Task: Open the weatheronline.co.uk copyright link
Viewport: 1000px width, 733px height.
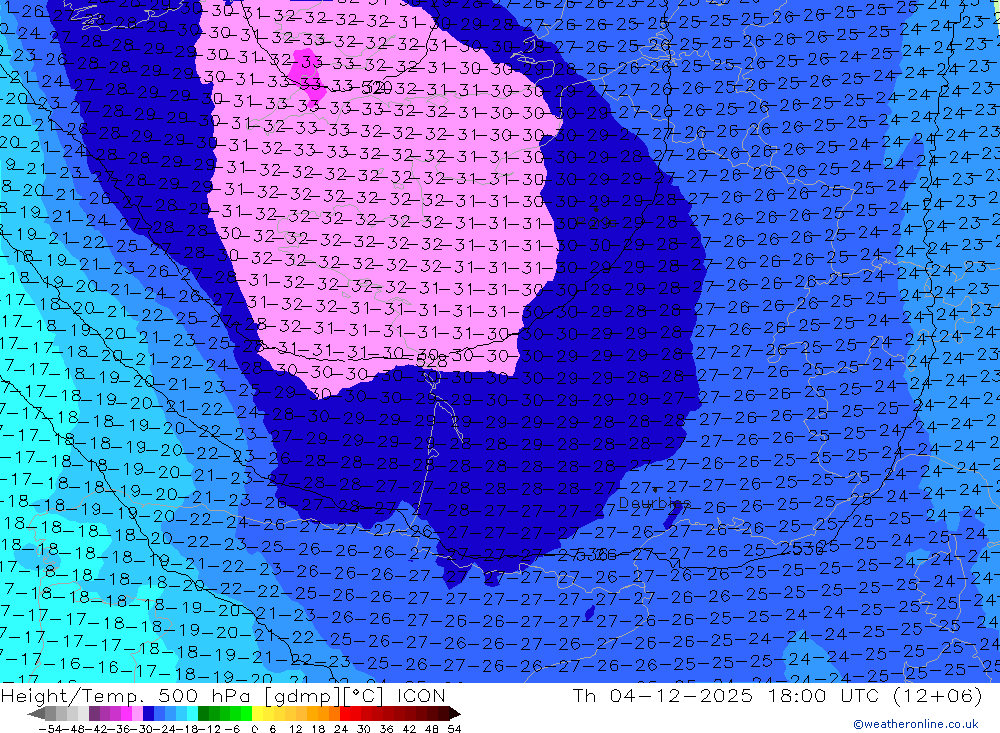Action: tap(915, 724)
